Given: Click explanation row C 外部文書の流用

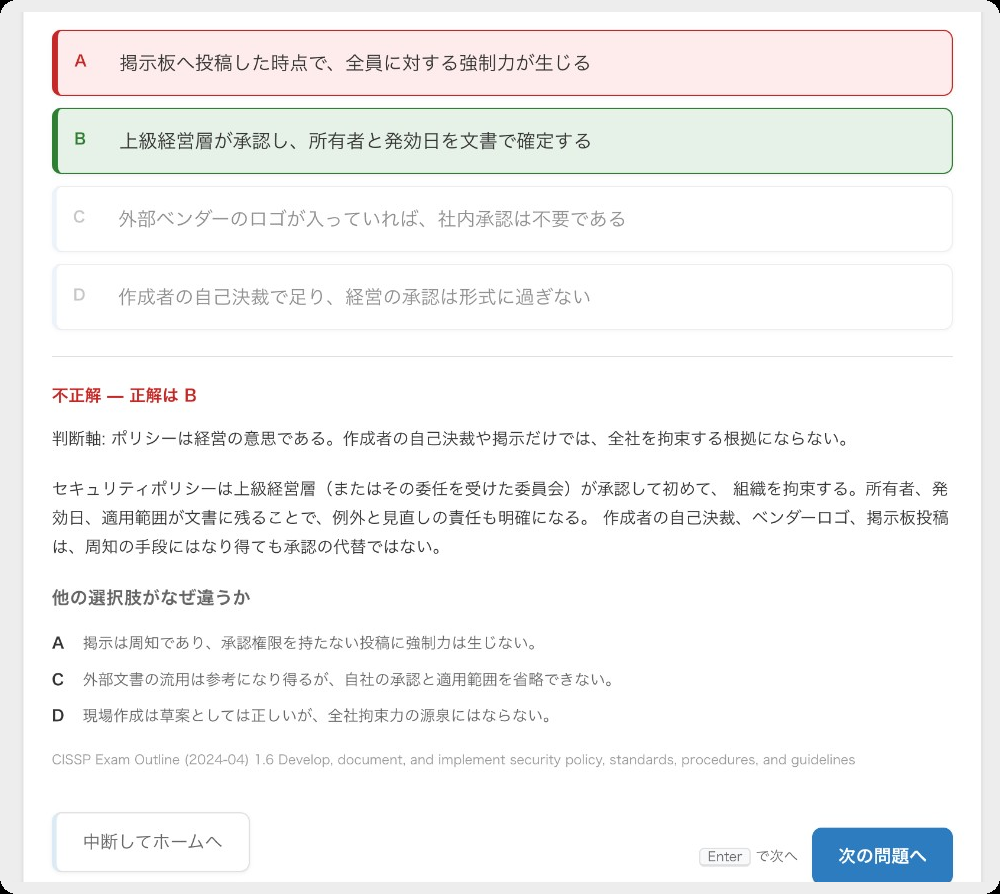Looking at the screenshot, I should click(x=334, y=679).
